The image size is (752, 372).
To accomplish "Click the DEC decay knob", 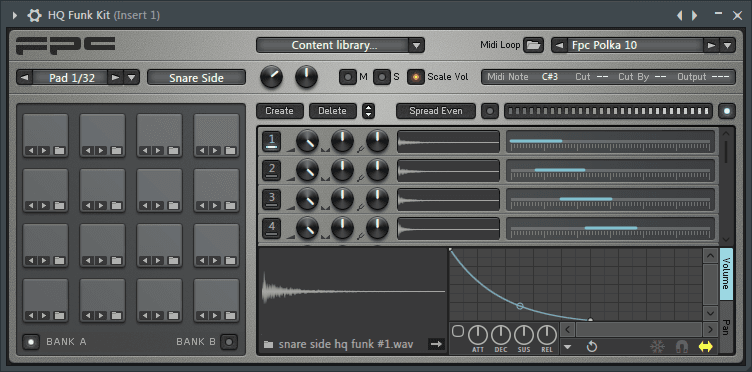I will point(501,335).
